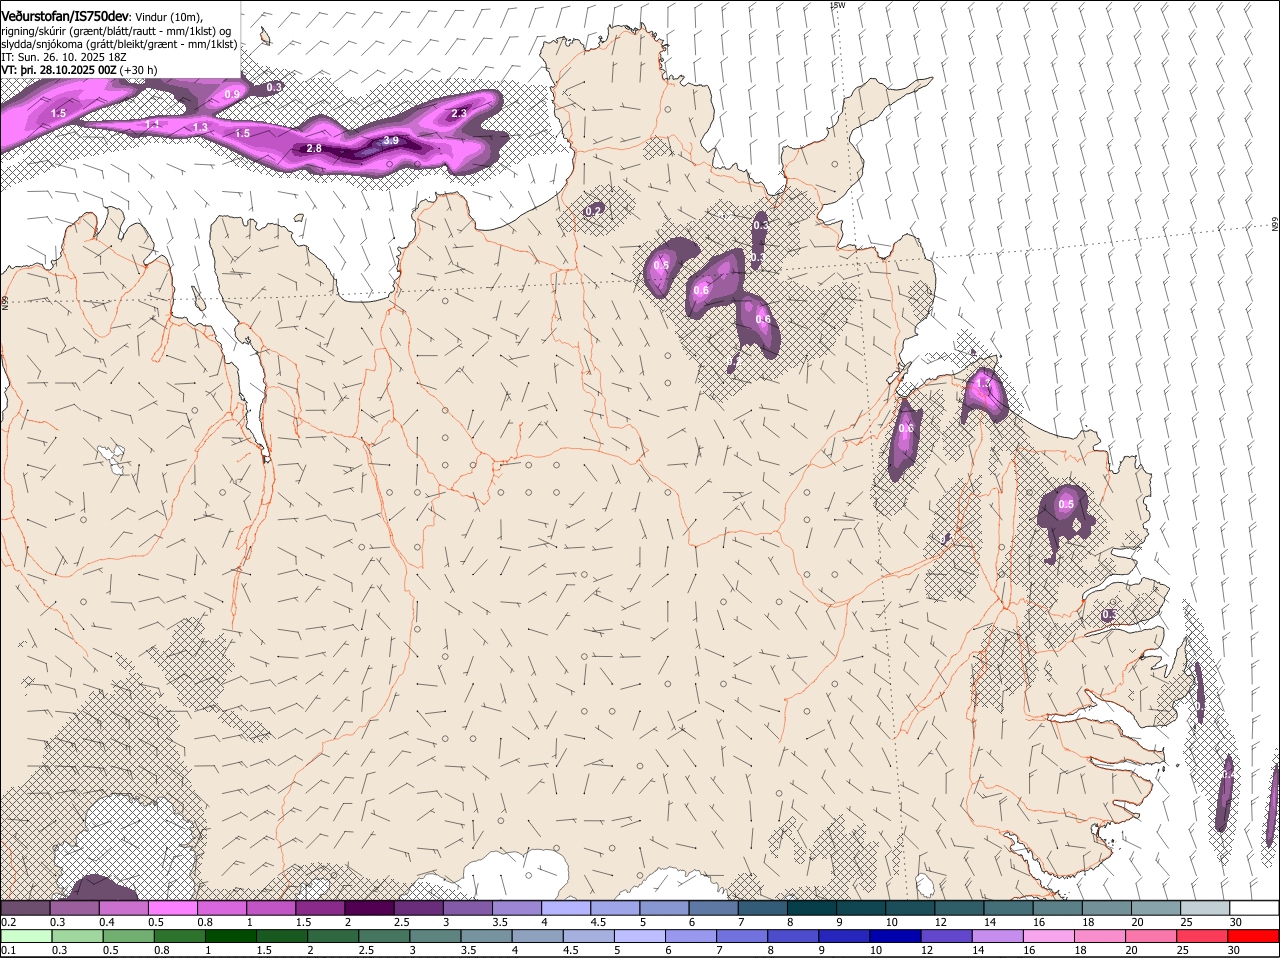Click the purple snow legend swatch labeled 0.2
Screen dimensions: 1280x958
click(x=25, y=907)
